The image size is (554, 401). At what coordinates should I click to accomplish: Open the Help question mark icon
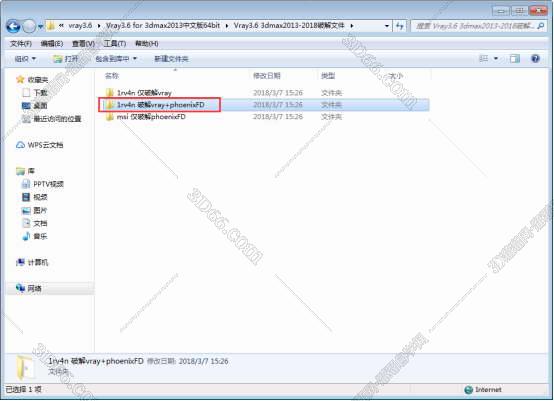tap(535, 59)
